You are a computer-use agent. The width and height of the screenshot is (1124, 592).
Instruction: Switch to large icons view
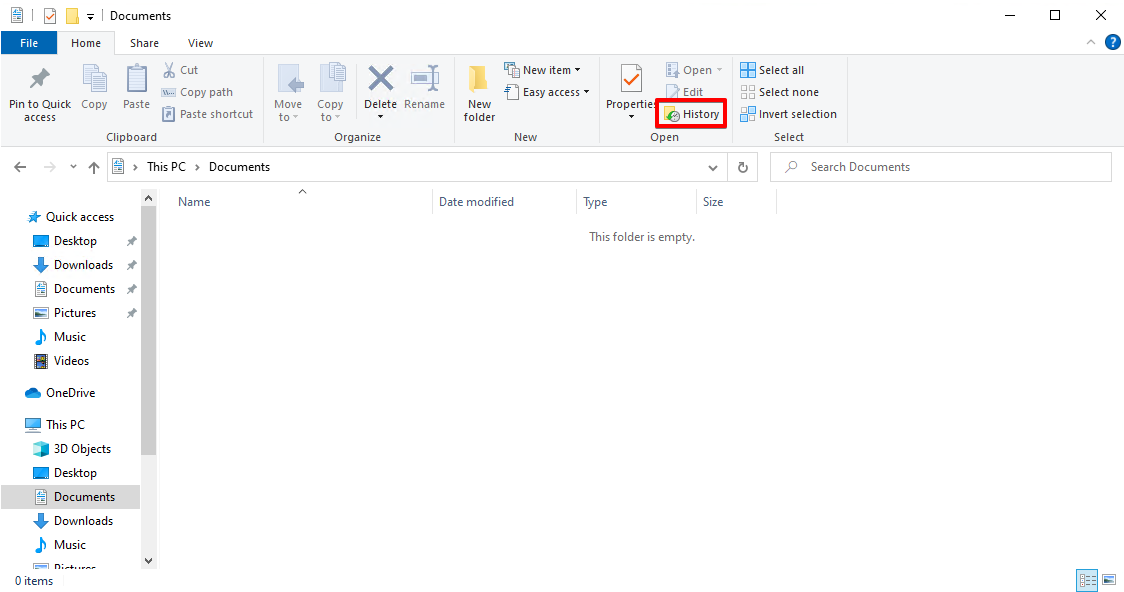1109,580
